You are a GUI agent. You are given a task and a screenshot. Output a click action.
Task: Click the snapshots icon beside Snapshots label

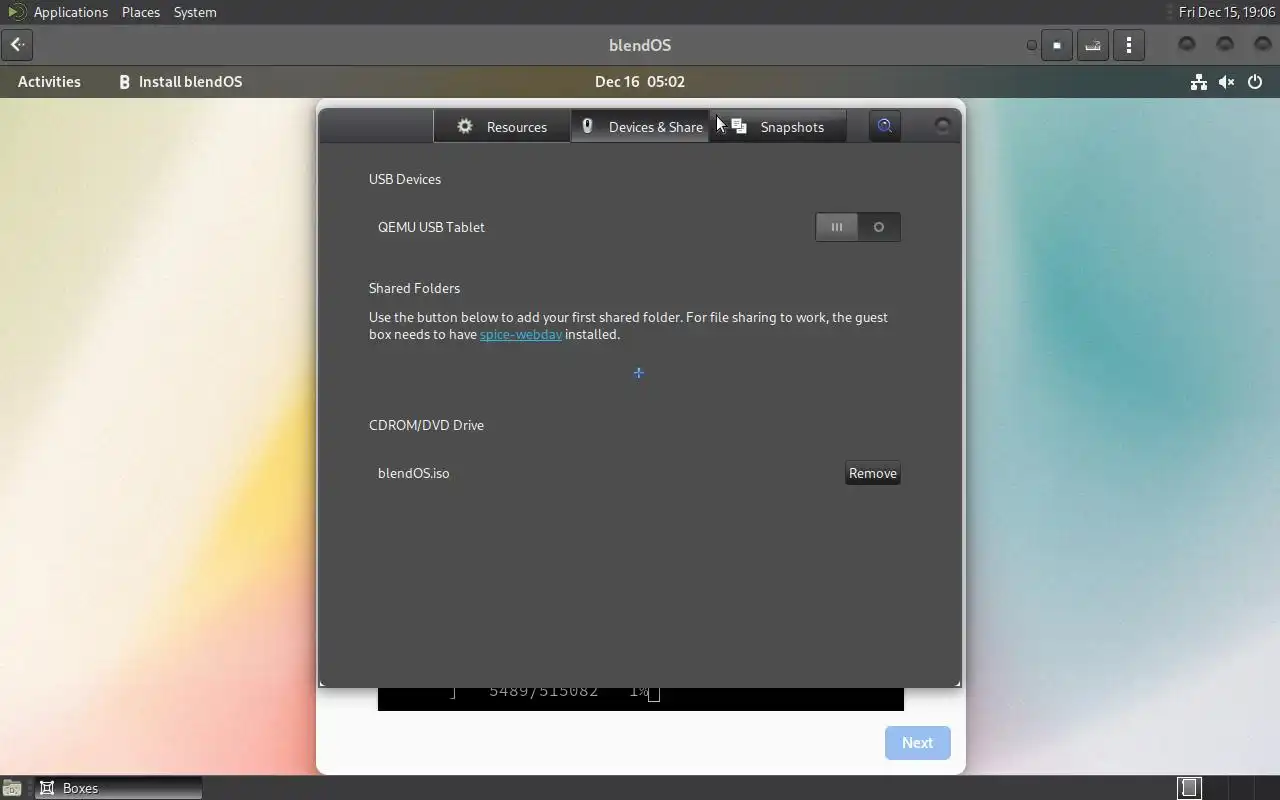[x=739, y=126]
